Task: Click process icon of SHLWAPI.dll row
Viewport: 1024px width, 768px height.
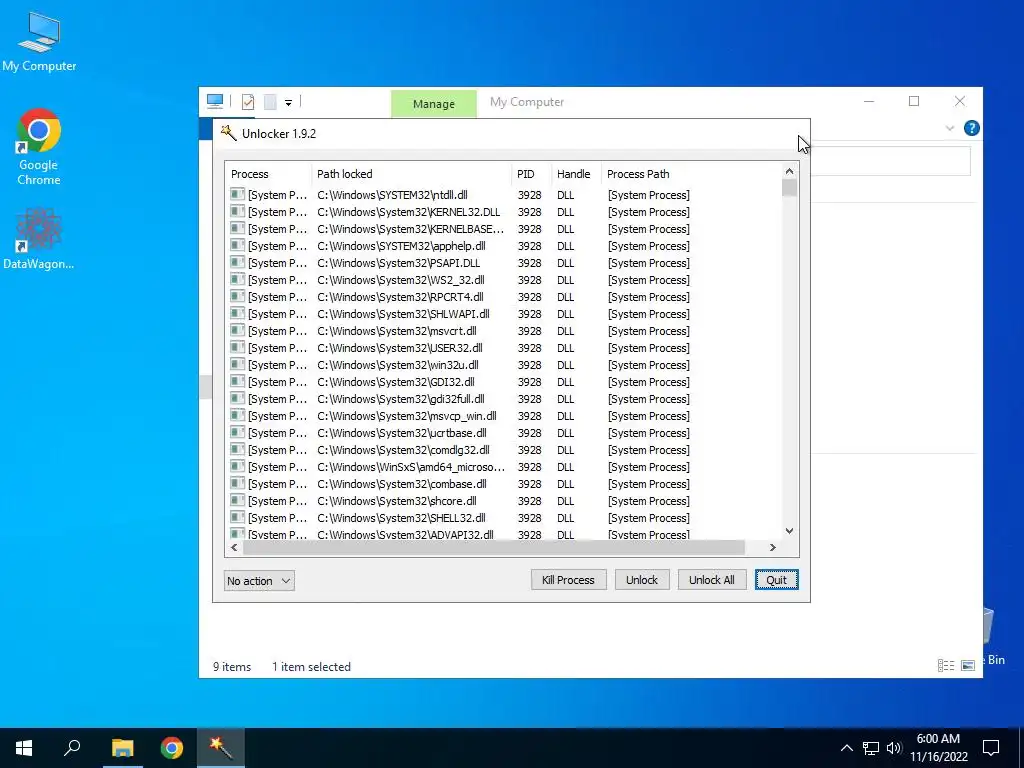Action: [x=237, y=313]
